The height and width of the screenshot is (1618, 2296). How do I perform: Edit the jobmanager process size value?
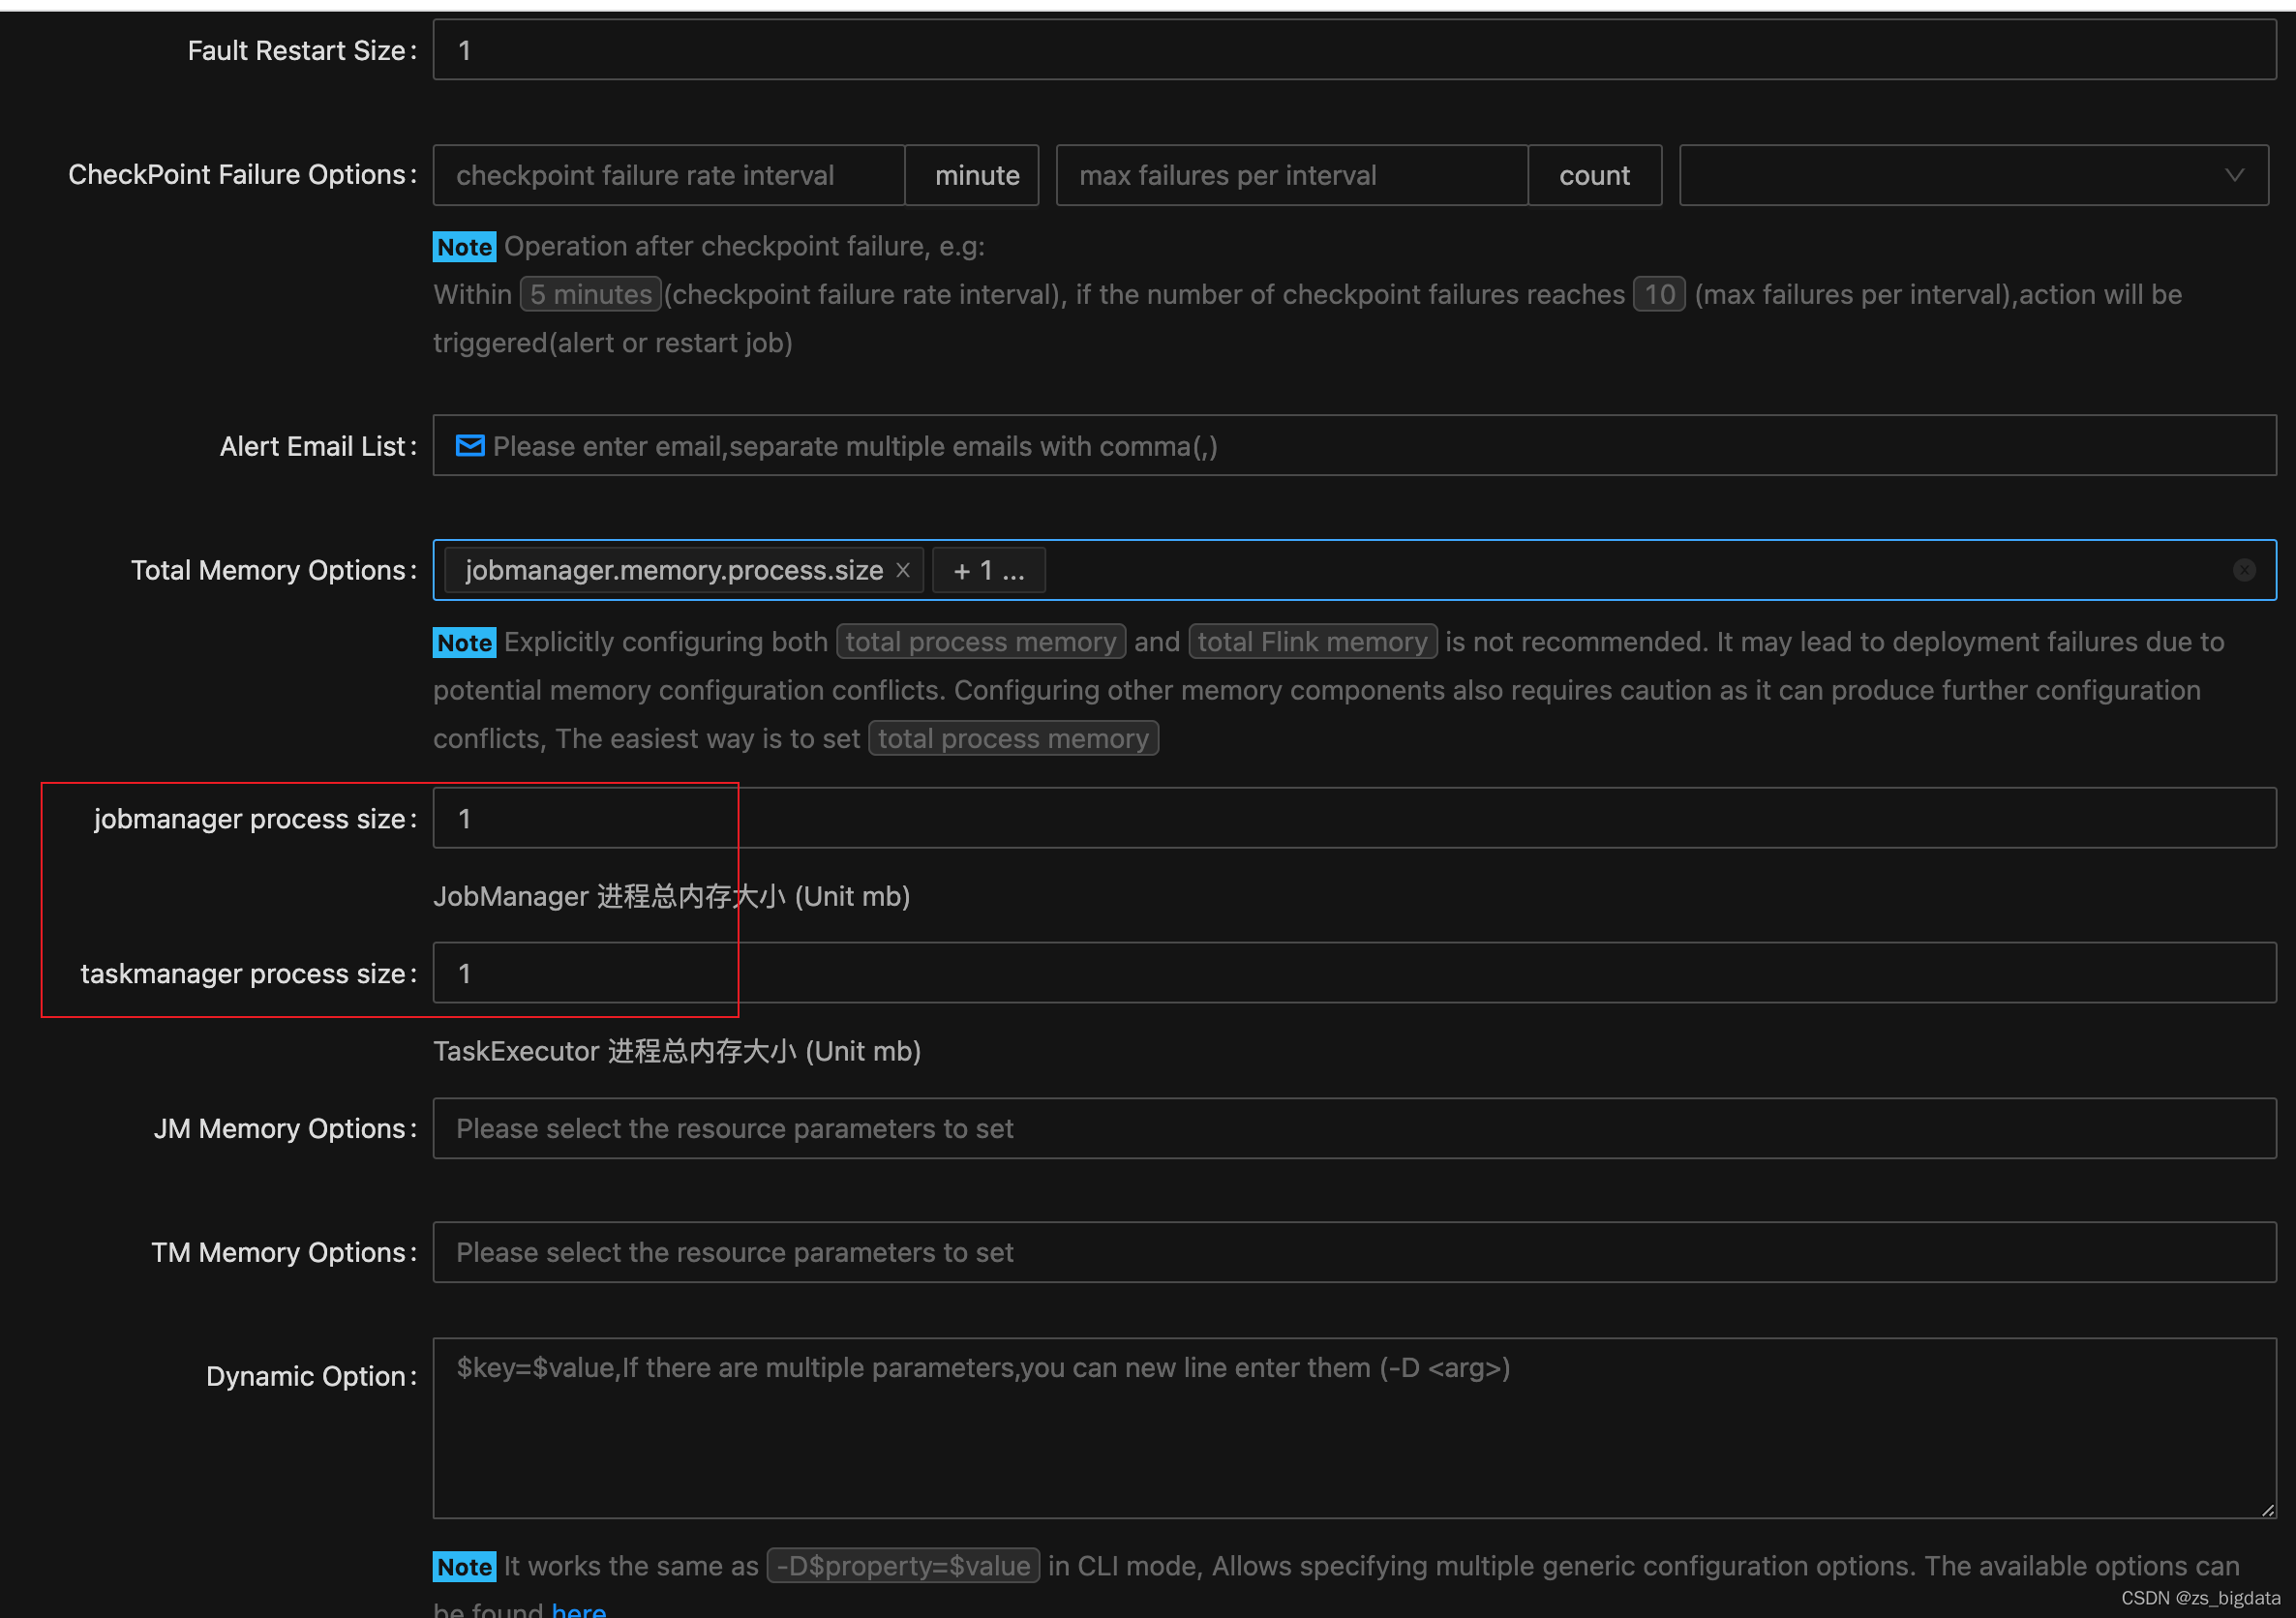(x=1353, y=818)
